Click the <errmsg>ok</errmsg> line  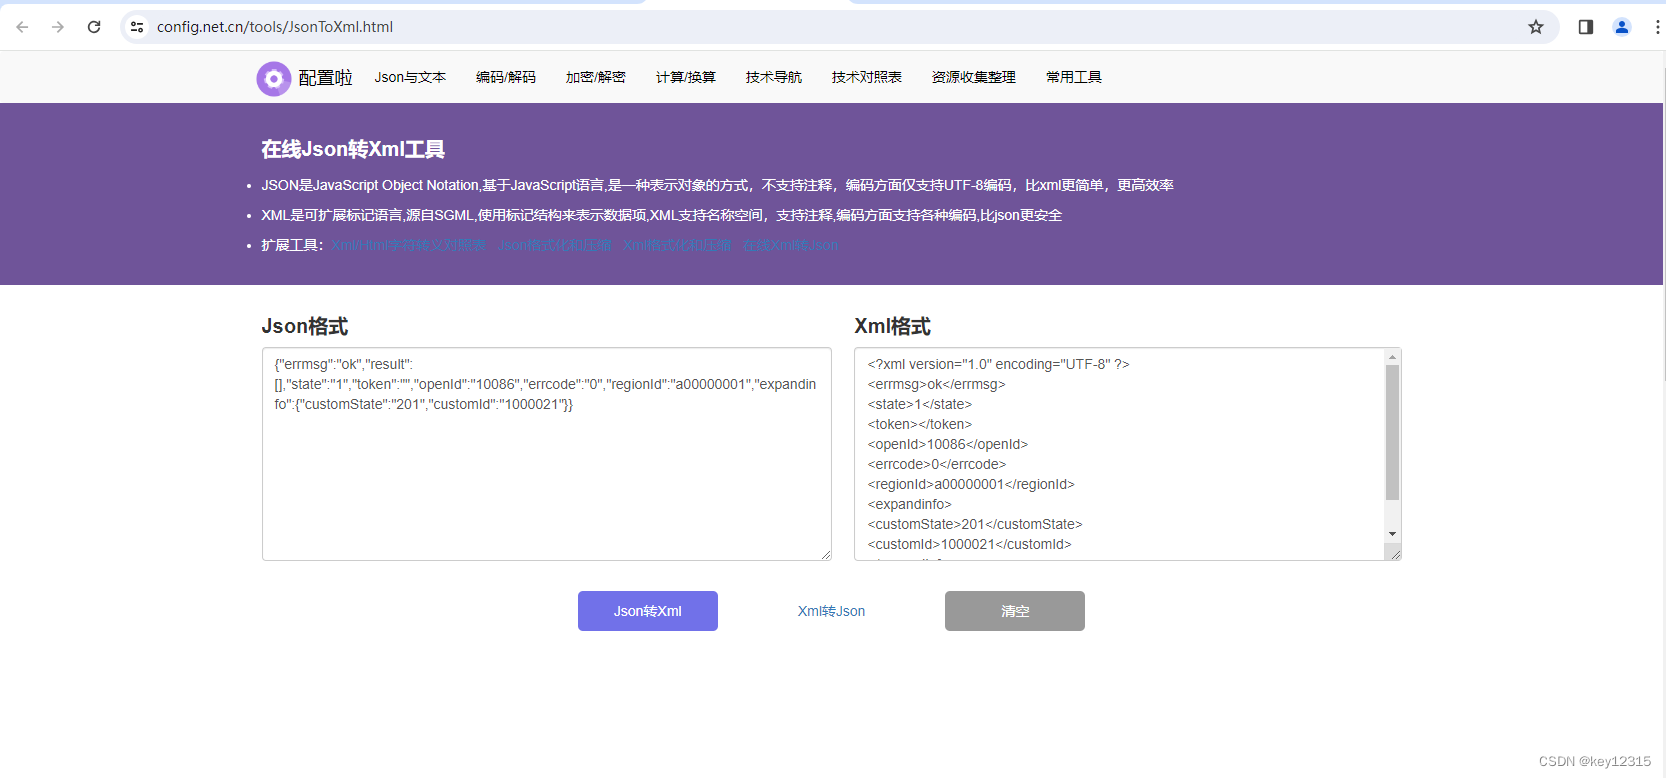tap(937, 384)
